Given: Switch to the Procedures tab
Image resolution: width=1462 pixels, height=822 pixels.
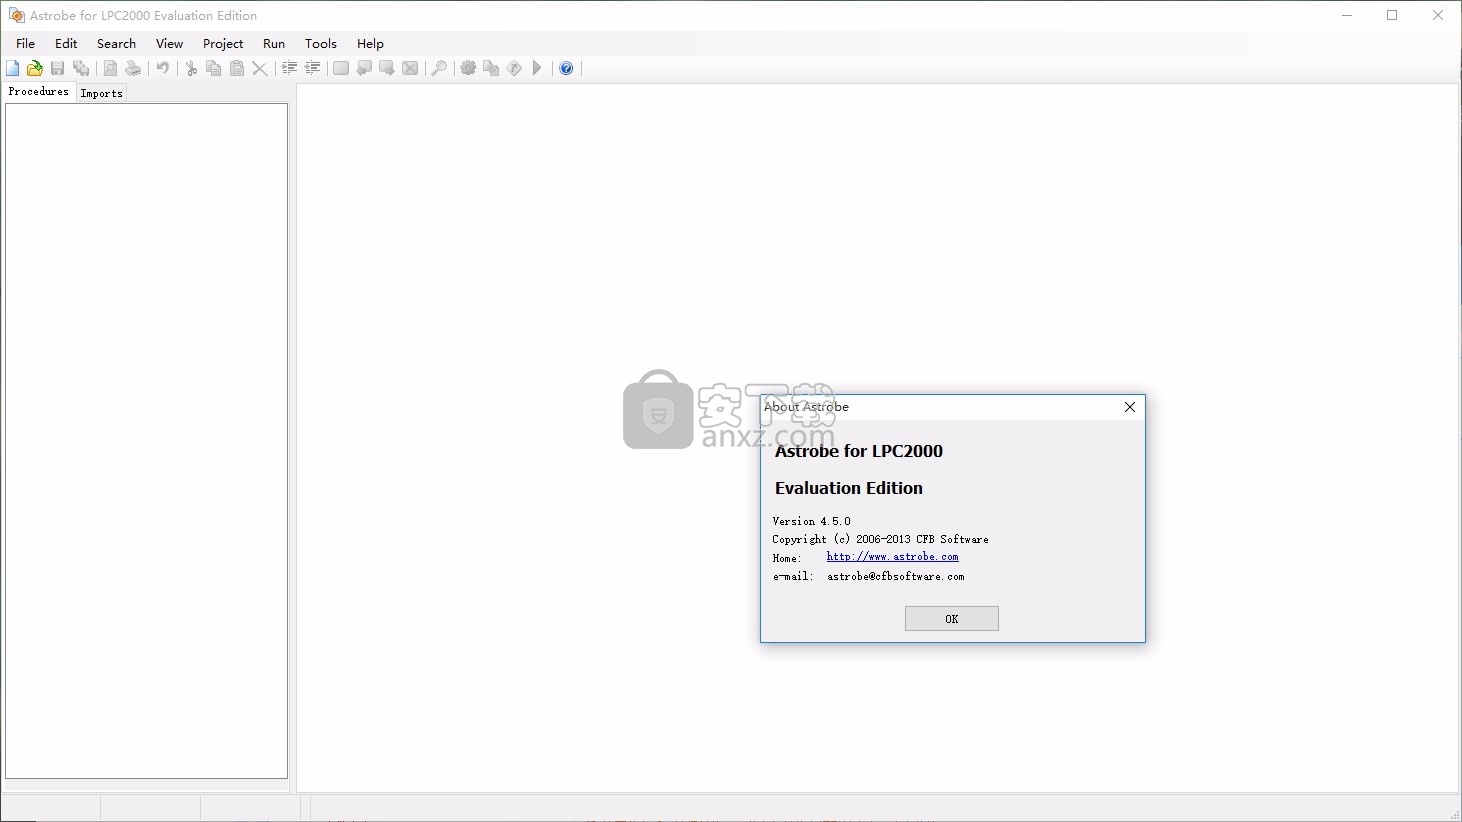Looking at the screenshot, I should coord(38,92).
